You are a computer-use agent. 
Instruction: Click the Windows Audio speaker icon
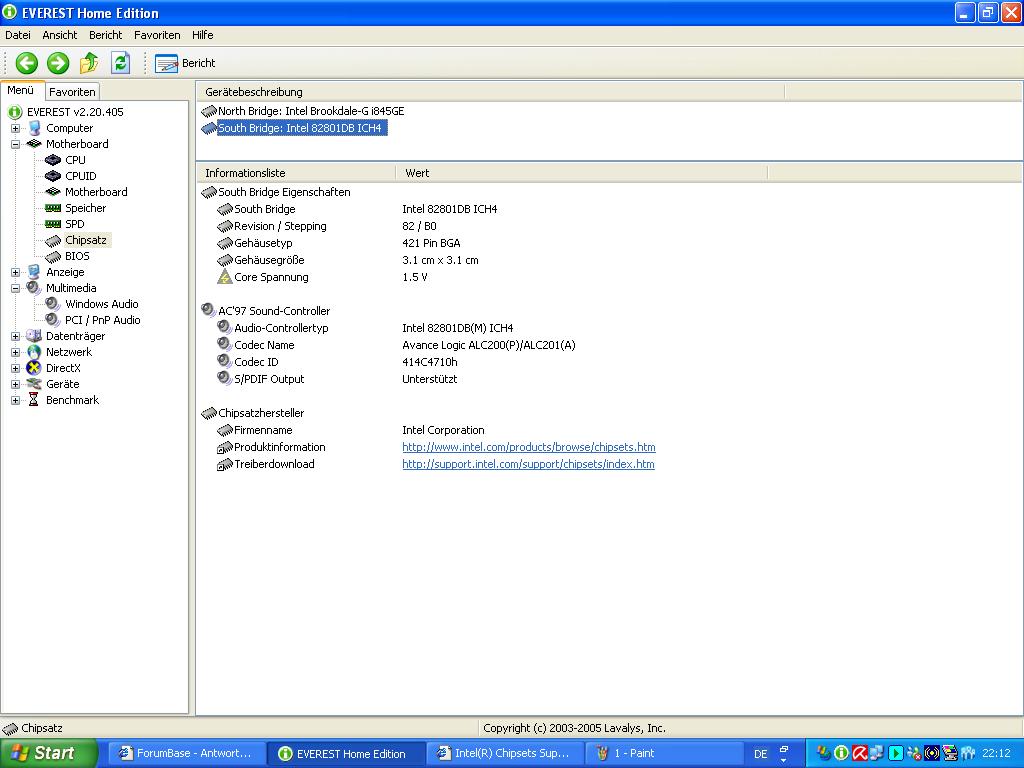(53, 304)
